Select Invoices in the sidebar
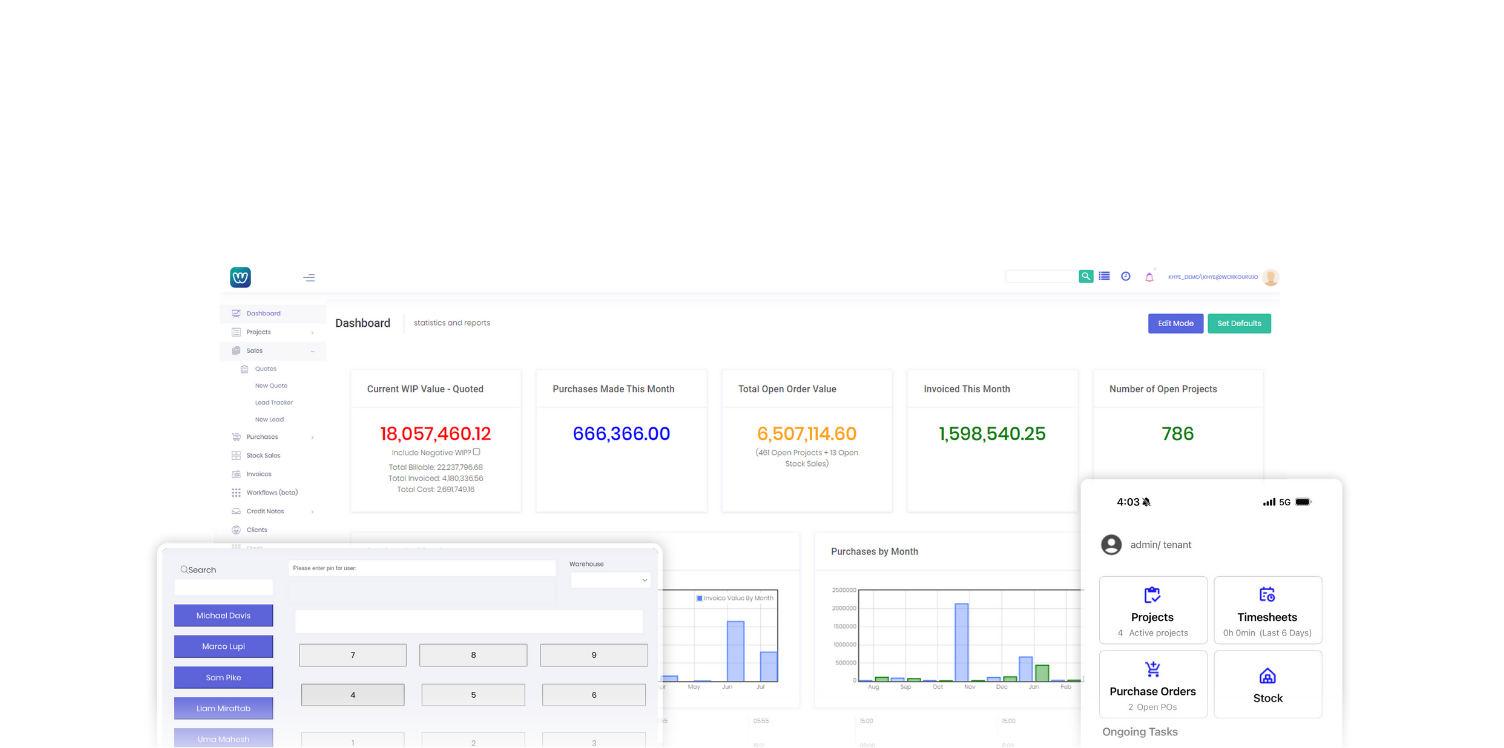The width and height of the screenshot is (1504, 748). pos(258,474)
